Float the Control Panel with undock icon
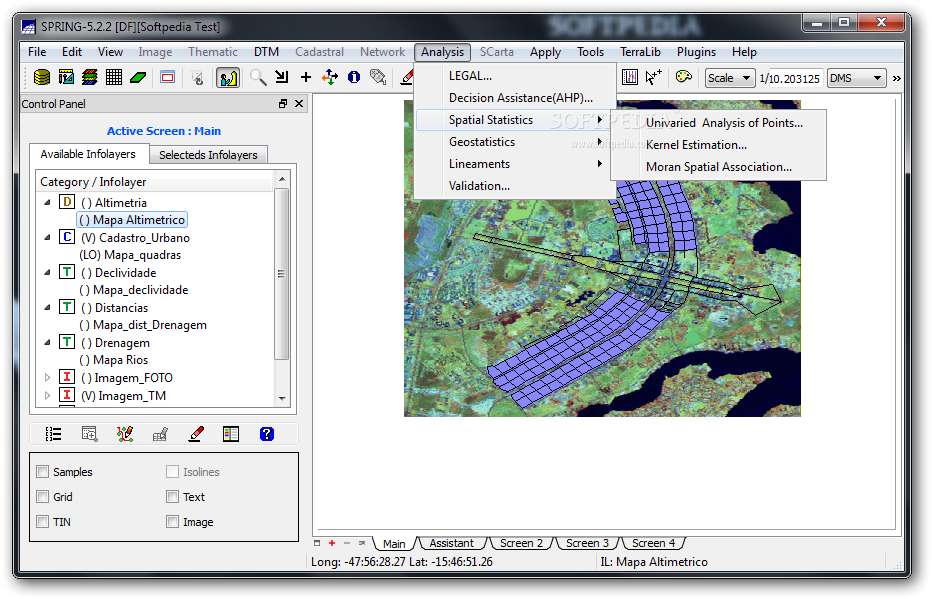The height and width of the screenshot is (599, 932). [x=283, y=104]
